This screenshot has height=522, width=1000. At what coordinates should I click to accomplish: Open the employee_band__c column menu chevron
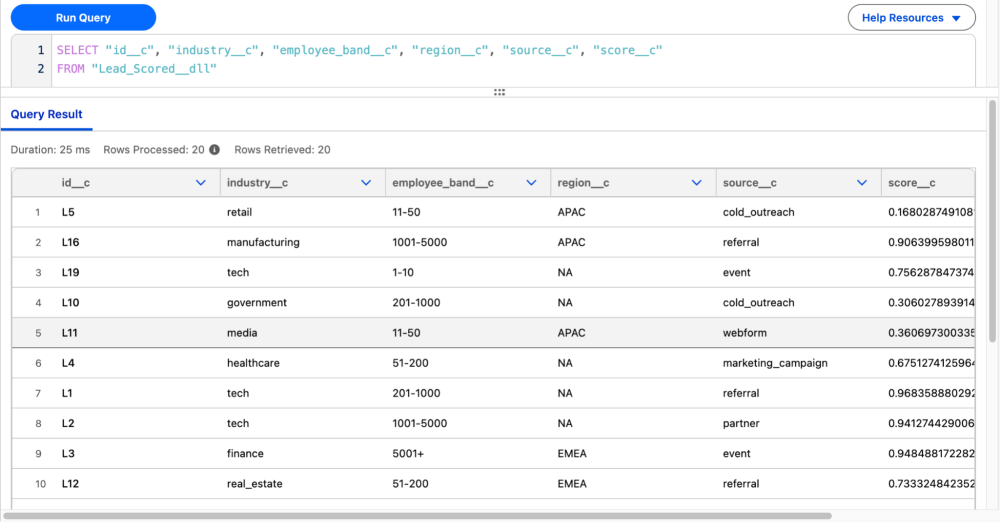tap(531, 183)
